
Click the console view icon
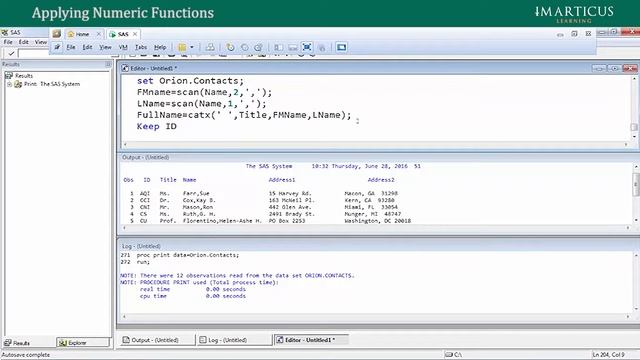(342, 47)
